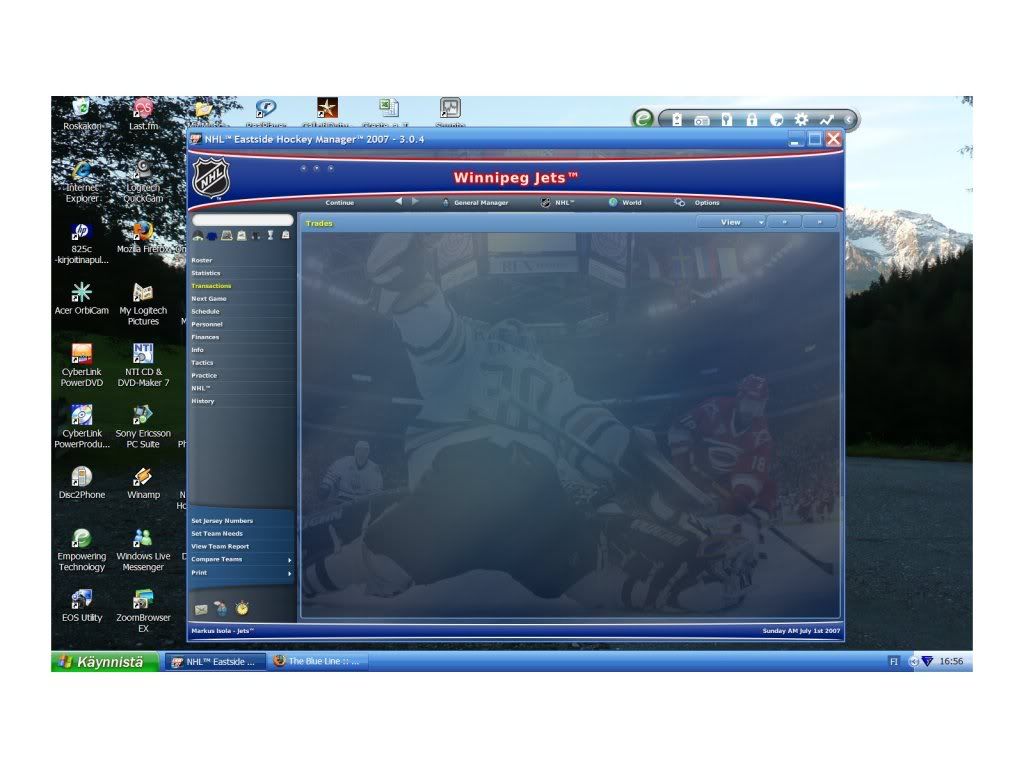Open the World menu

click(625, 202)
